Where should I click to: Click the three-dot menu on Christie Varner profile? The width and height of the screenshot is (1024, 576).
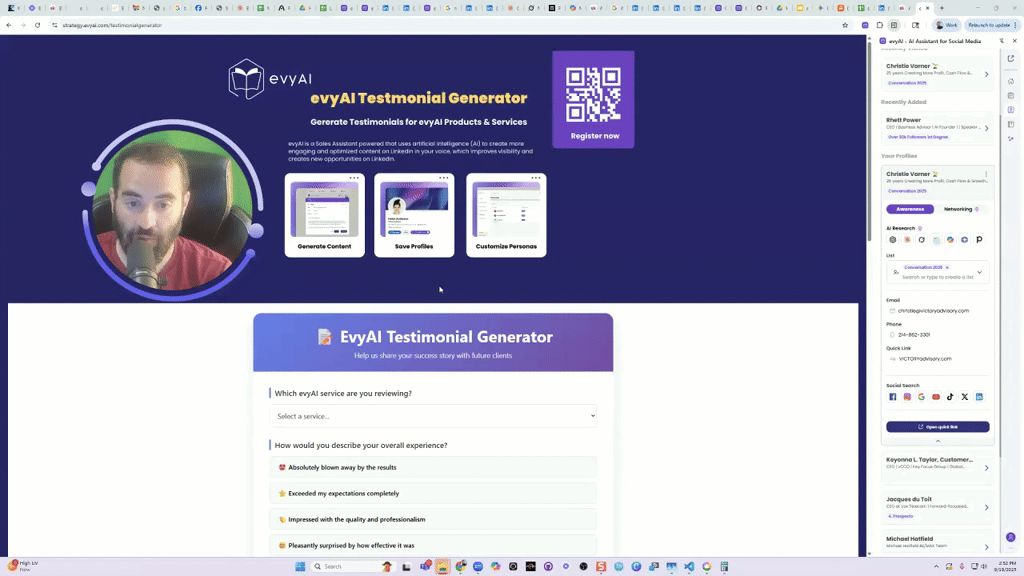point(986,174)
